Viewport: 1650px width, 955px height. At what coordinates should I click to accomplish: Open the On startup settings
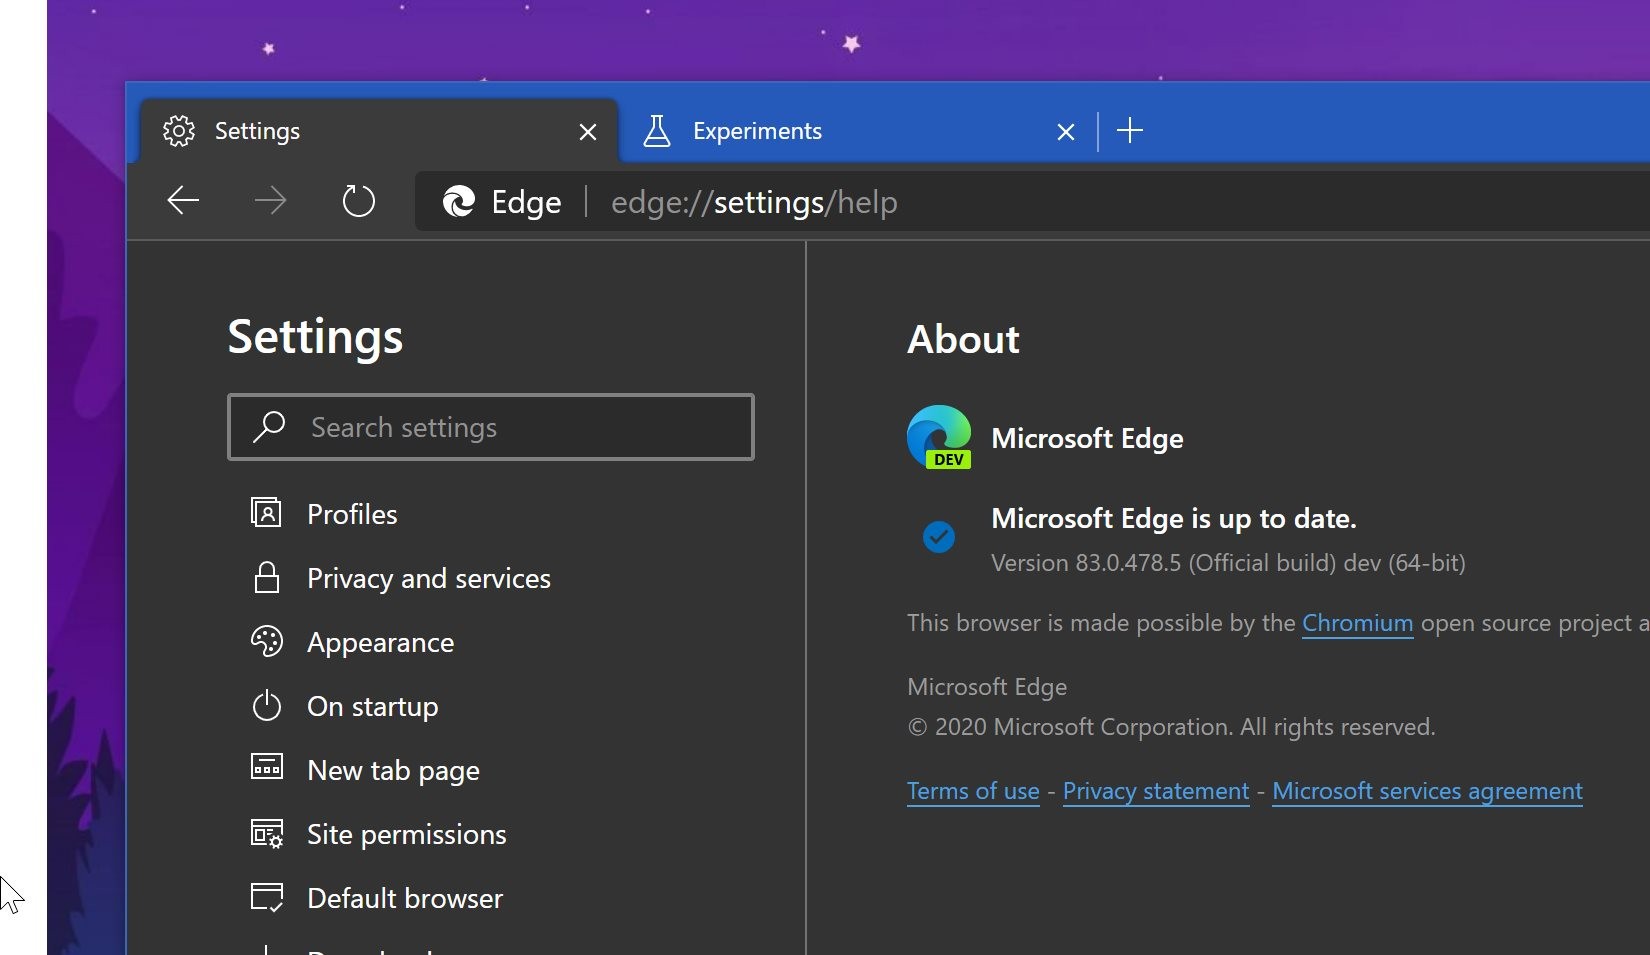point(372,706)
